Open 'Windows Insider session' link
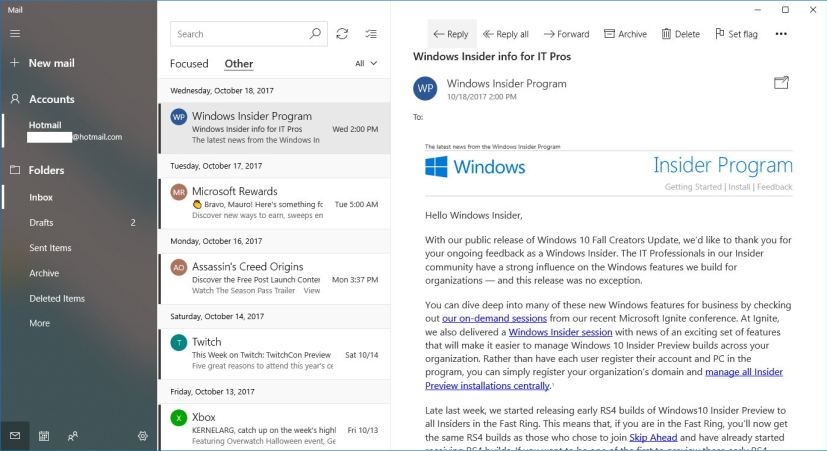The width and height of the screenshot is (827, 451). (x=560, y=332)
